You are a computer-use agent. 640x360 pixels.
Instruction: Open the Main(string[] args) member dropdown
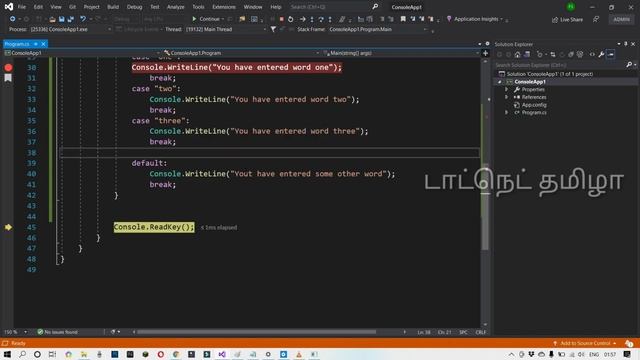click(x=401, y=53)
